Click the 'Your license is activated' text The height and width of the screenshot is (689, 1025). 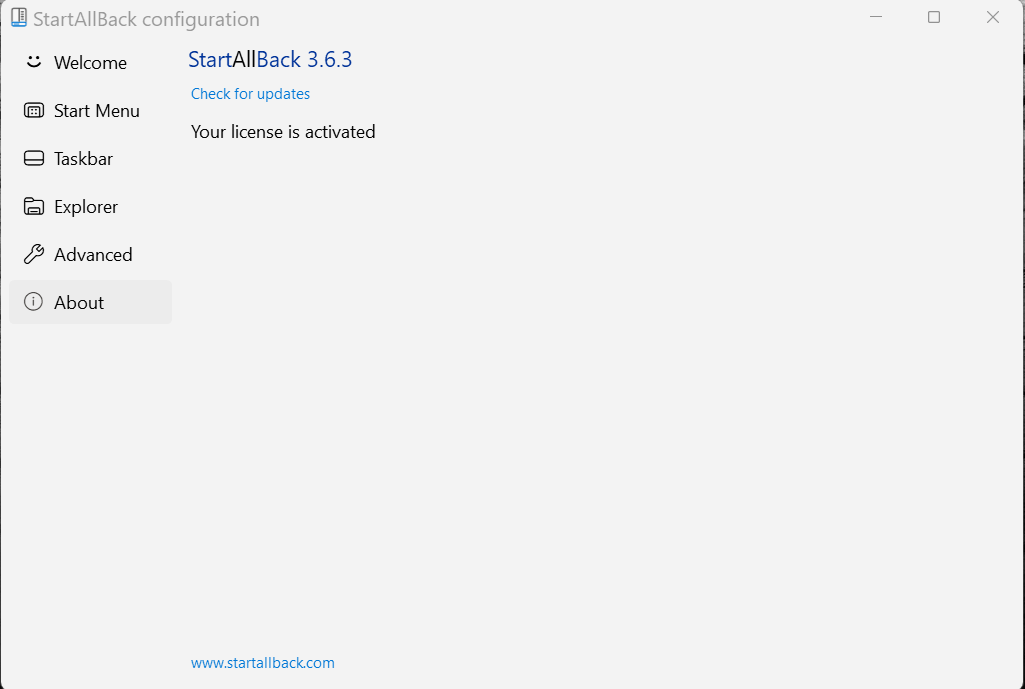tap(283, 132)
